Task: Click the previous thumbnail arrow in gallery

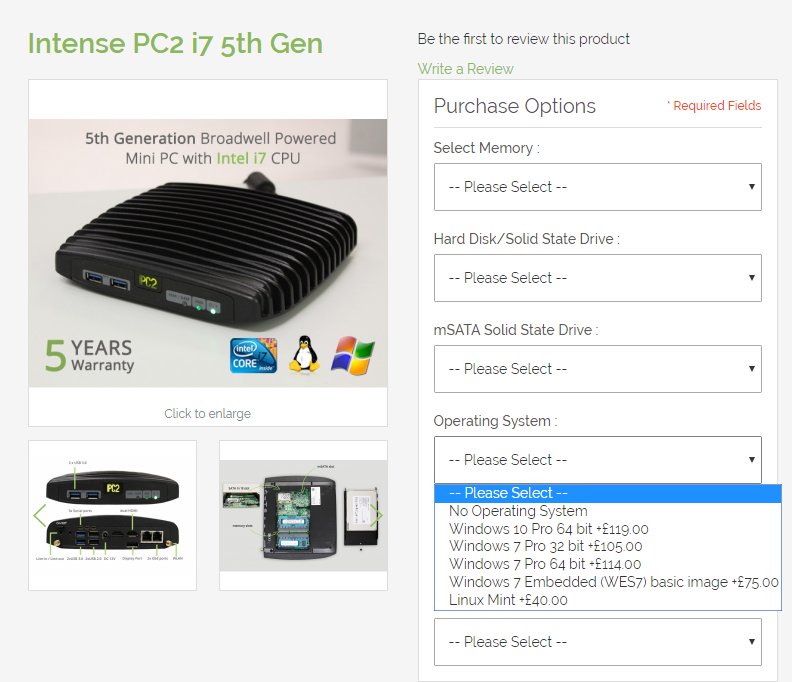Action: point(40,515)
